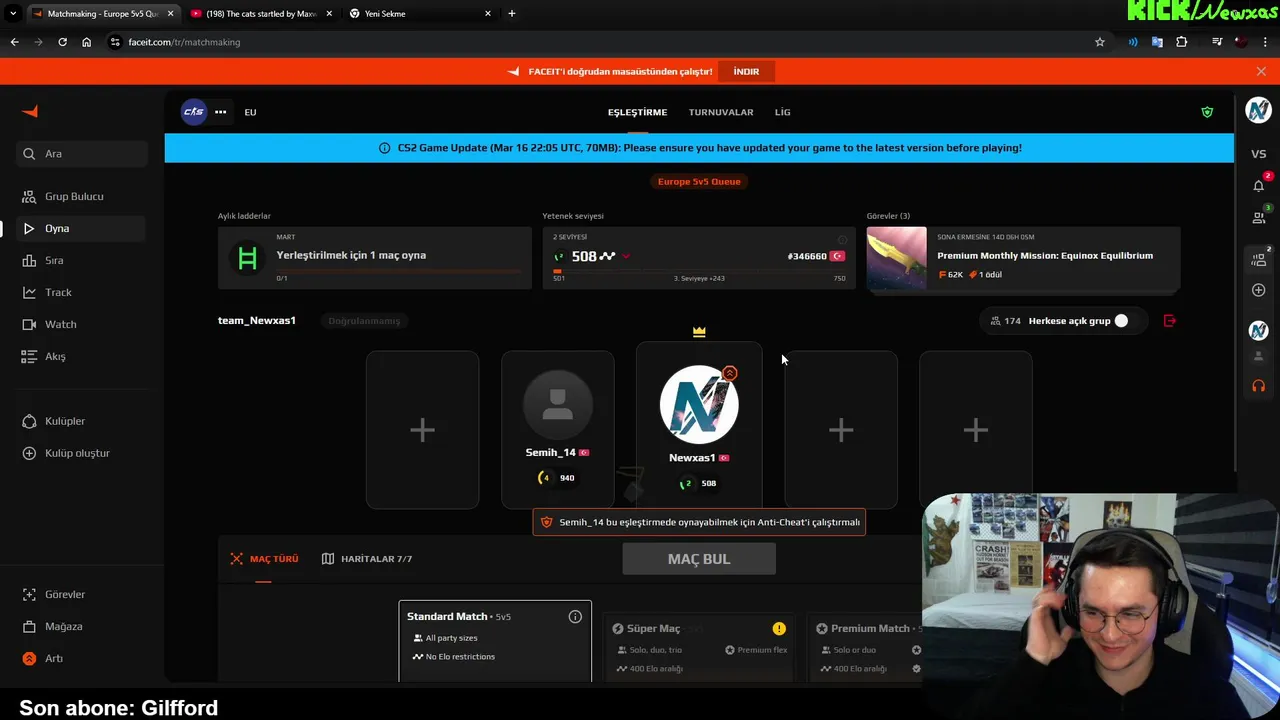Image resolution: width=1280 pixels, height=720 pixels.
Task: Leave the party using red exit icon
Action: point(1170,321)
